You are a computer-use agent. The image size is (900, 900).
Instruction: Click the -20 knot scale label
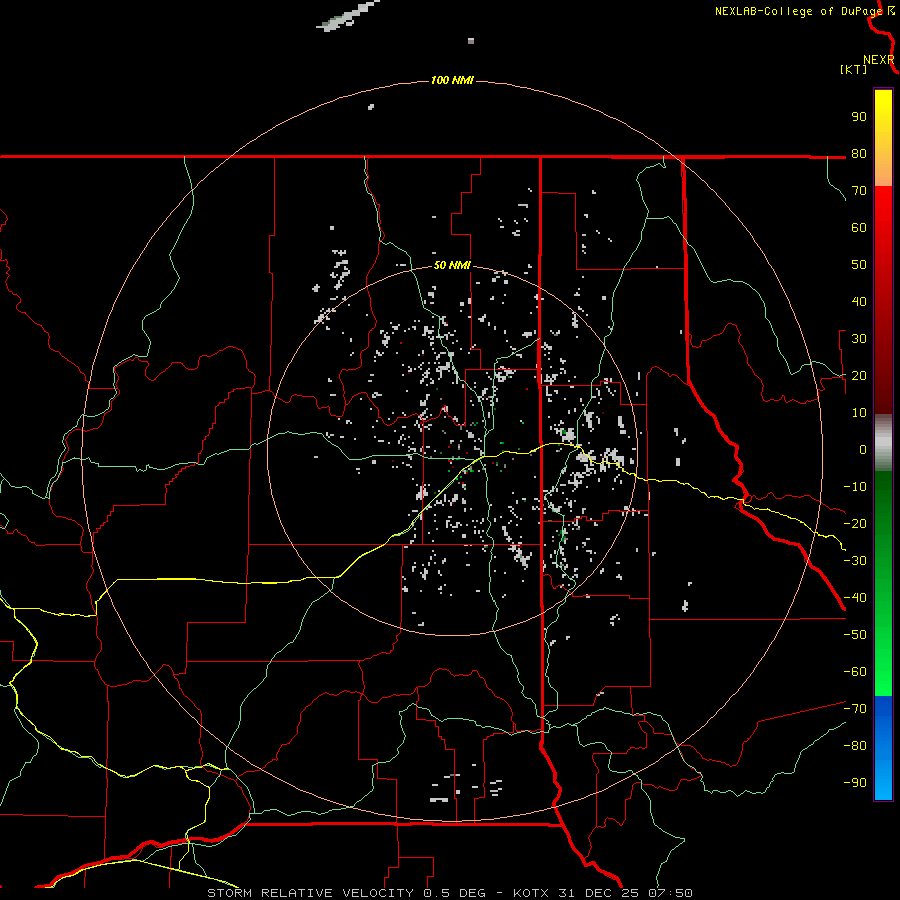click(x=855, y=524)
